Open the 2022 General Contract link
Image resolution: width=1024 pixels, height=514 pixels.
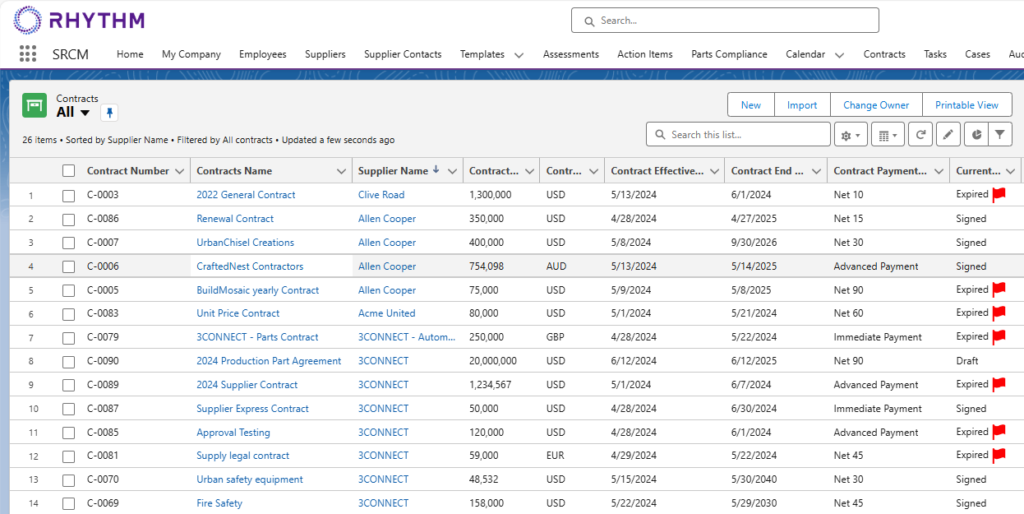click(x=246, y=195)
